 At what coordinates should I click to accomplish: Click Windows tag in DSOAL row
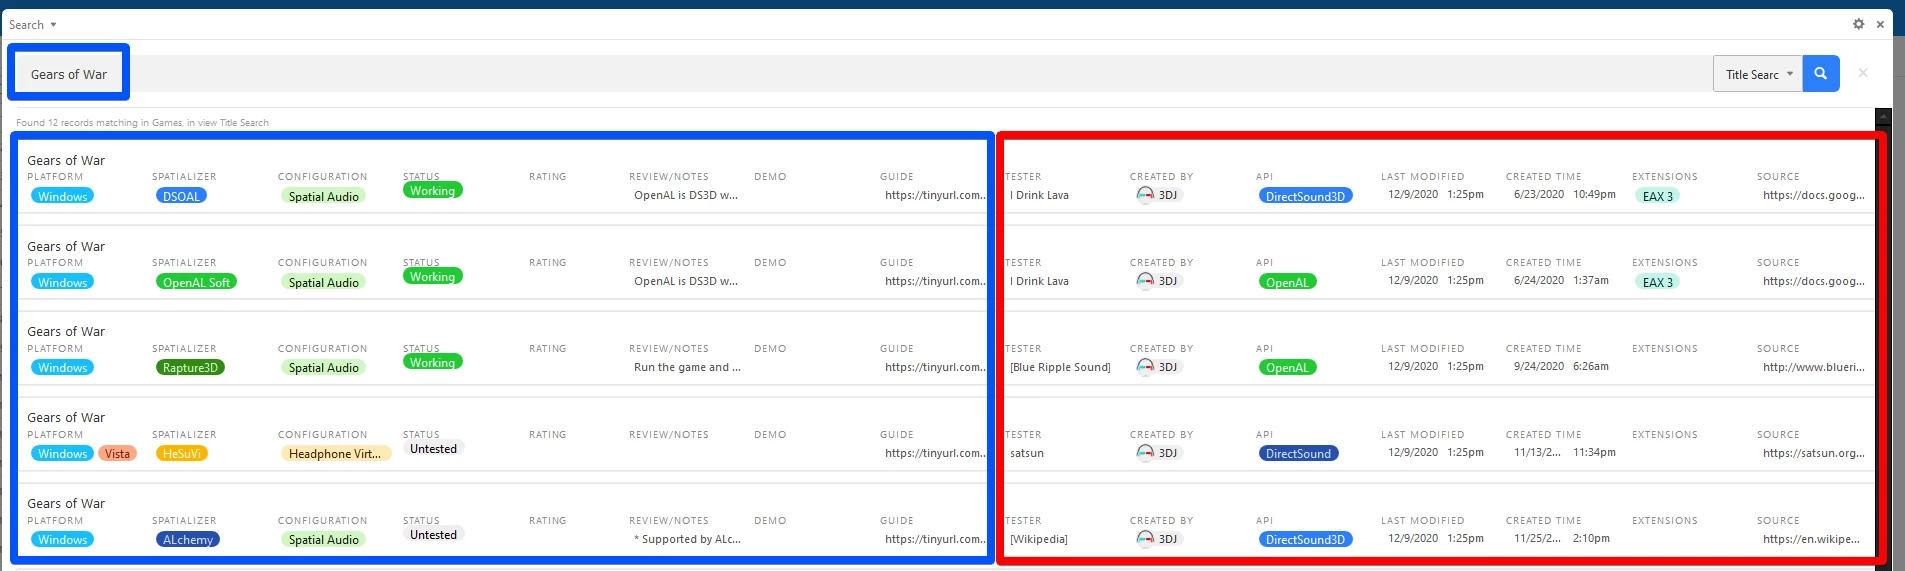(62, 196)
